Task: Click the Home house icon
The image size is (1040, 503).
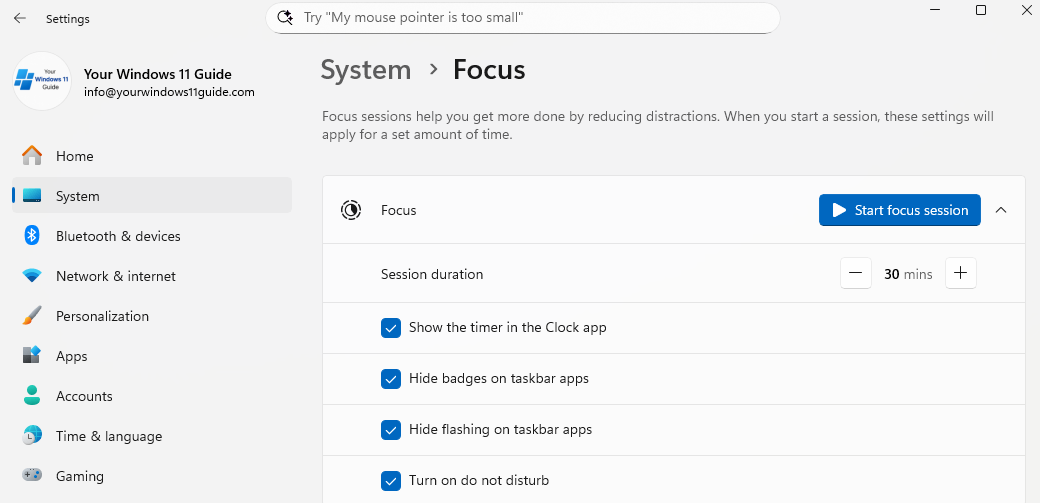Action: pos(32,156)
